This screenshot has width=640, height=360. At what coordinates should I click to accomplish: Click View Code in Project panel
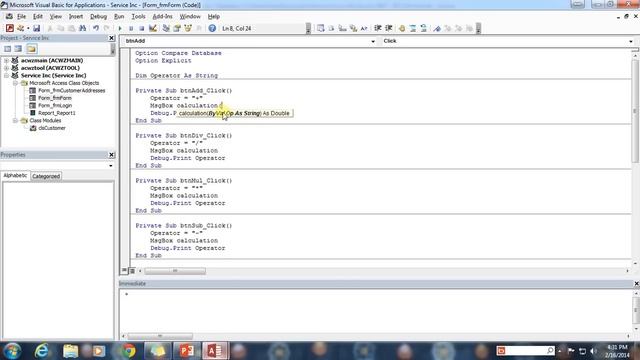[7, 49]
